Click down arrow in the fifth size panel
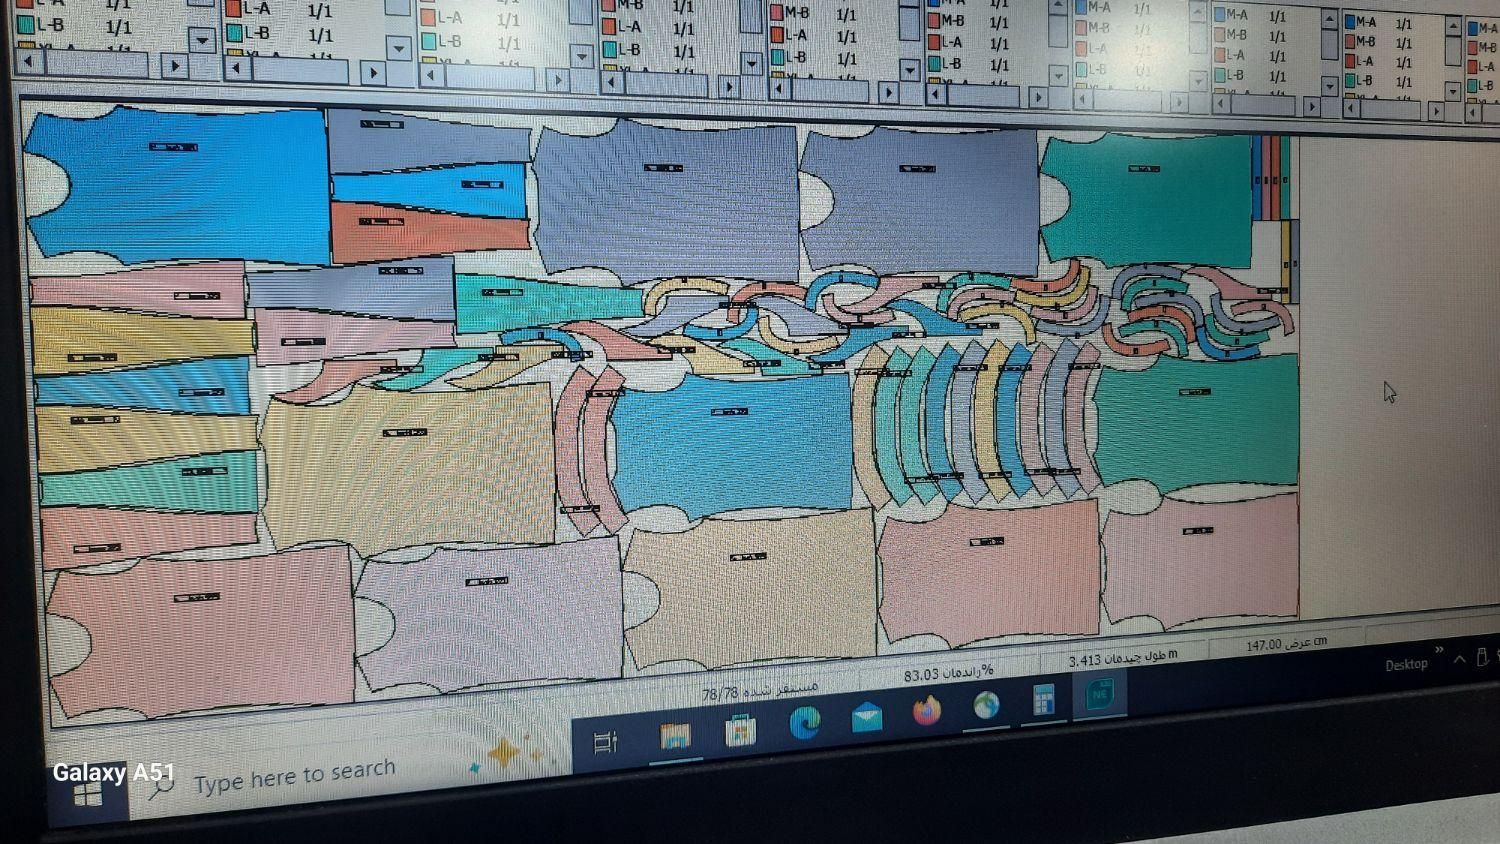The height and width of the screenshot is (844, 1500). click(x=909, y=69)
